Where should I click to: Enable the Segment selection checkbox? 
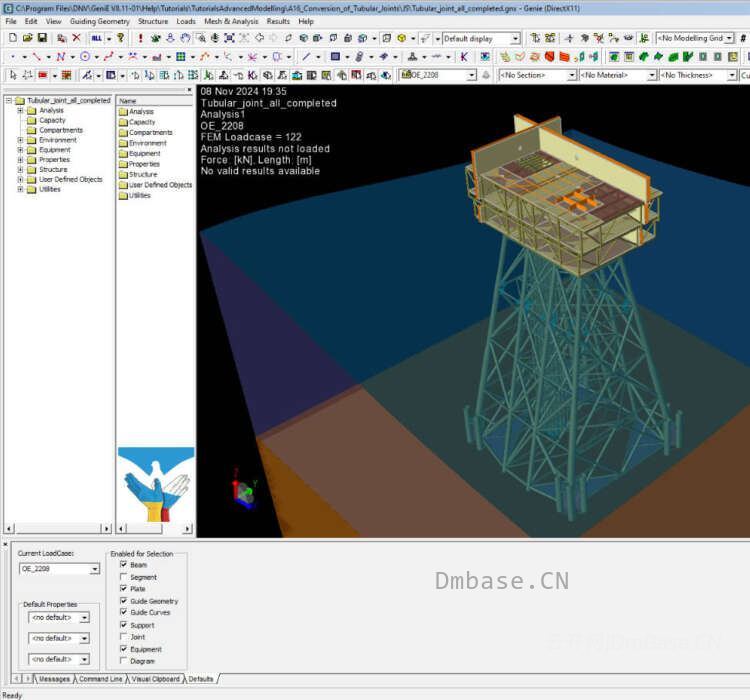click(123, 577)
